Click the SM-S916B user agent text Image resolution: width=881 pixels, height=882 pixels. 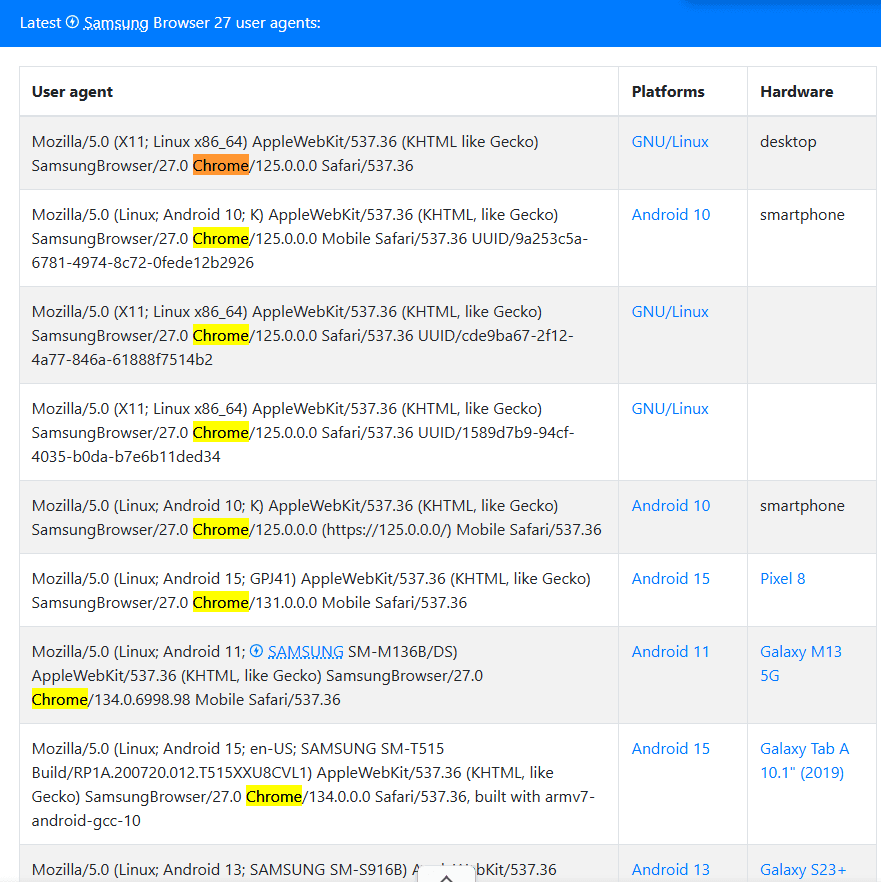(294, 870)
